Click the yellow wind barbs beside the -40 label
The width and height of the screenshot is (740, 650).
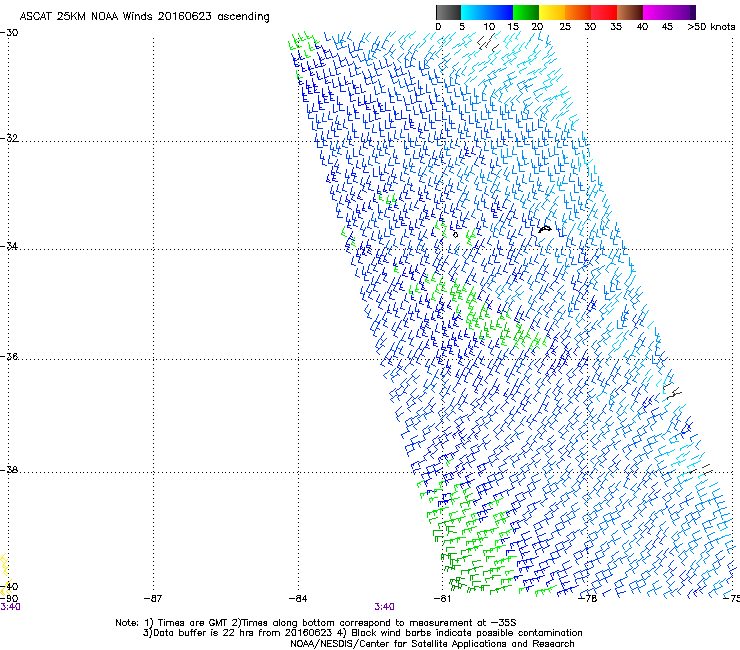pos(5,574)
